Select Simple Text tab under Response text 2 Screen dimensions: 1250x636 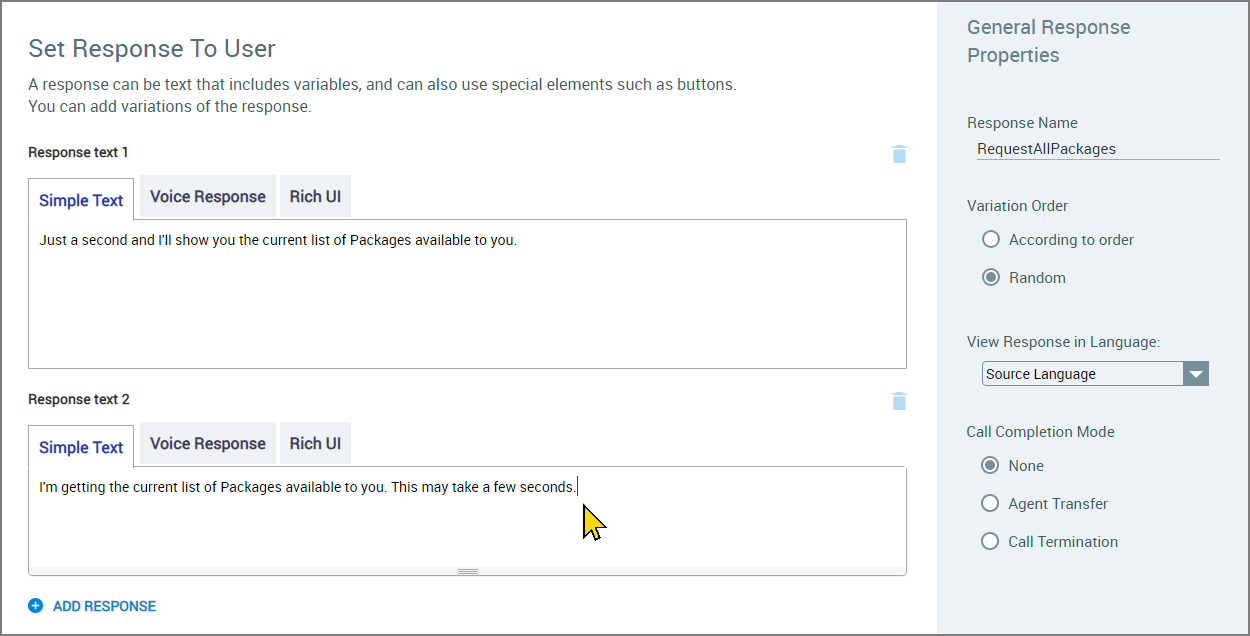[80, 445]
